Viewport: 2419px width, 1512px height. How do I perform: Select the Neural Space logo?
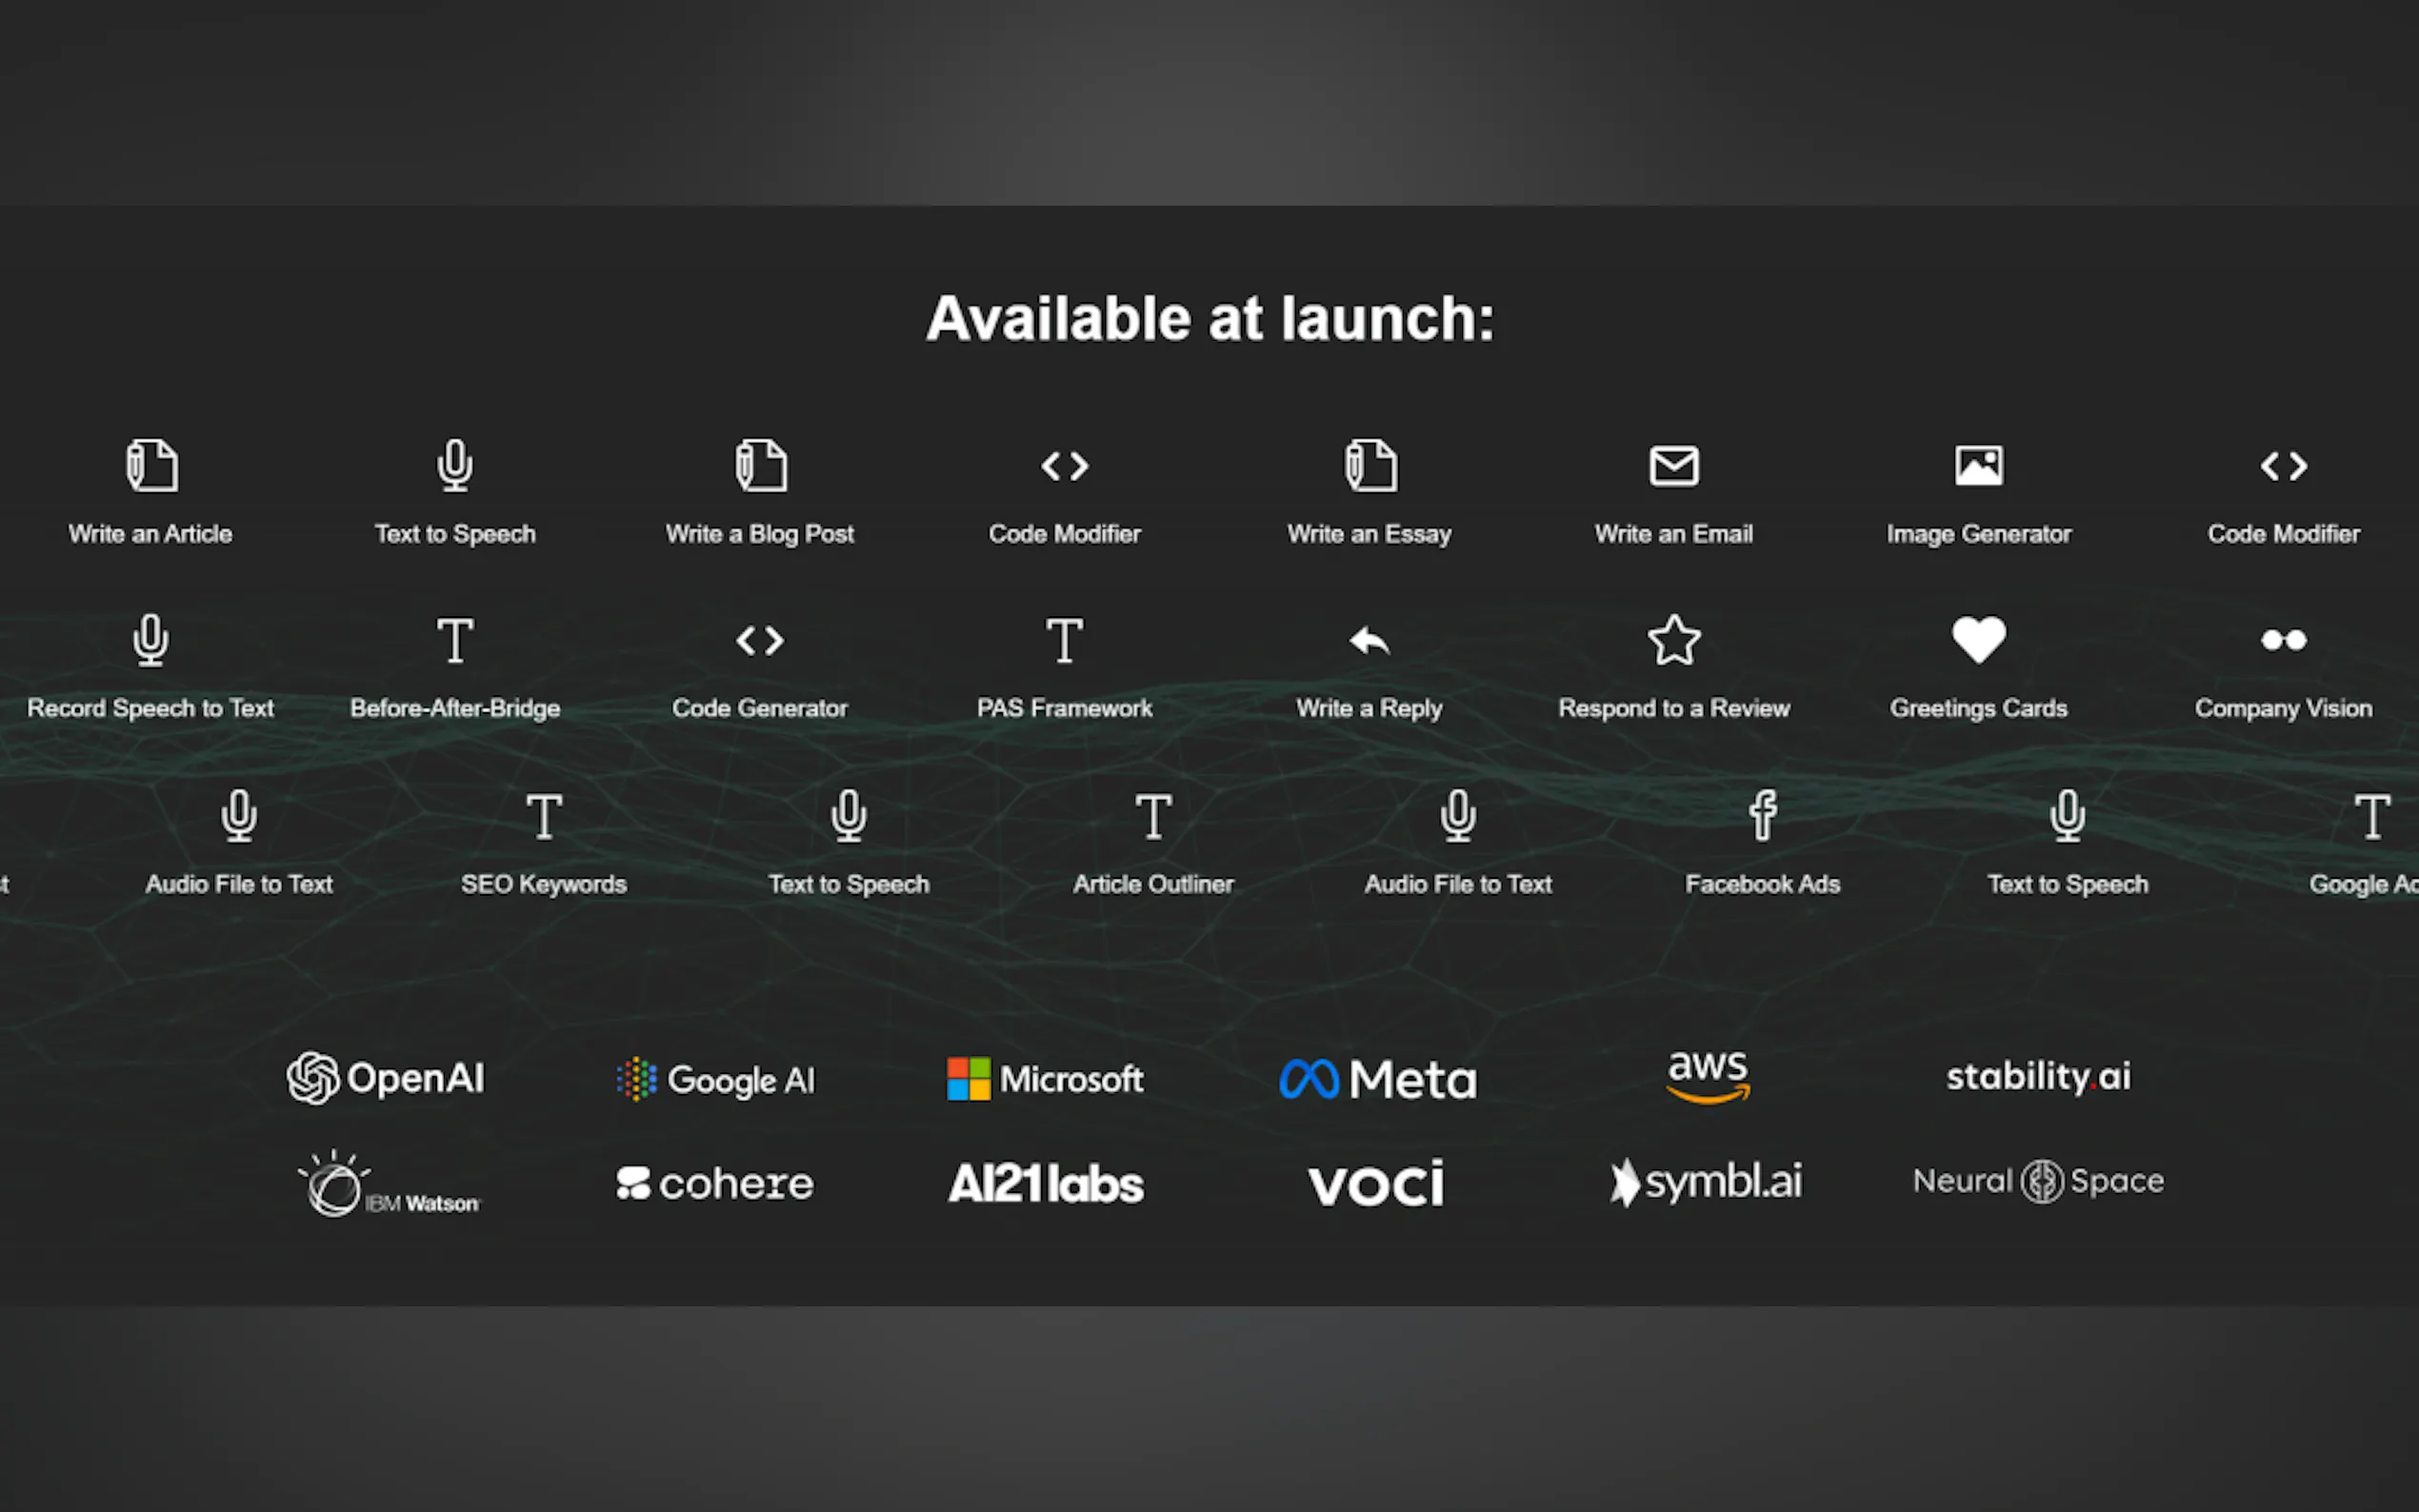click(x=2038, y=1181)
